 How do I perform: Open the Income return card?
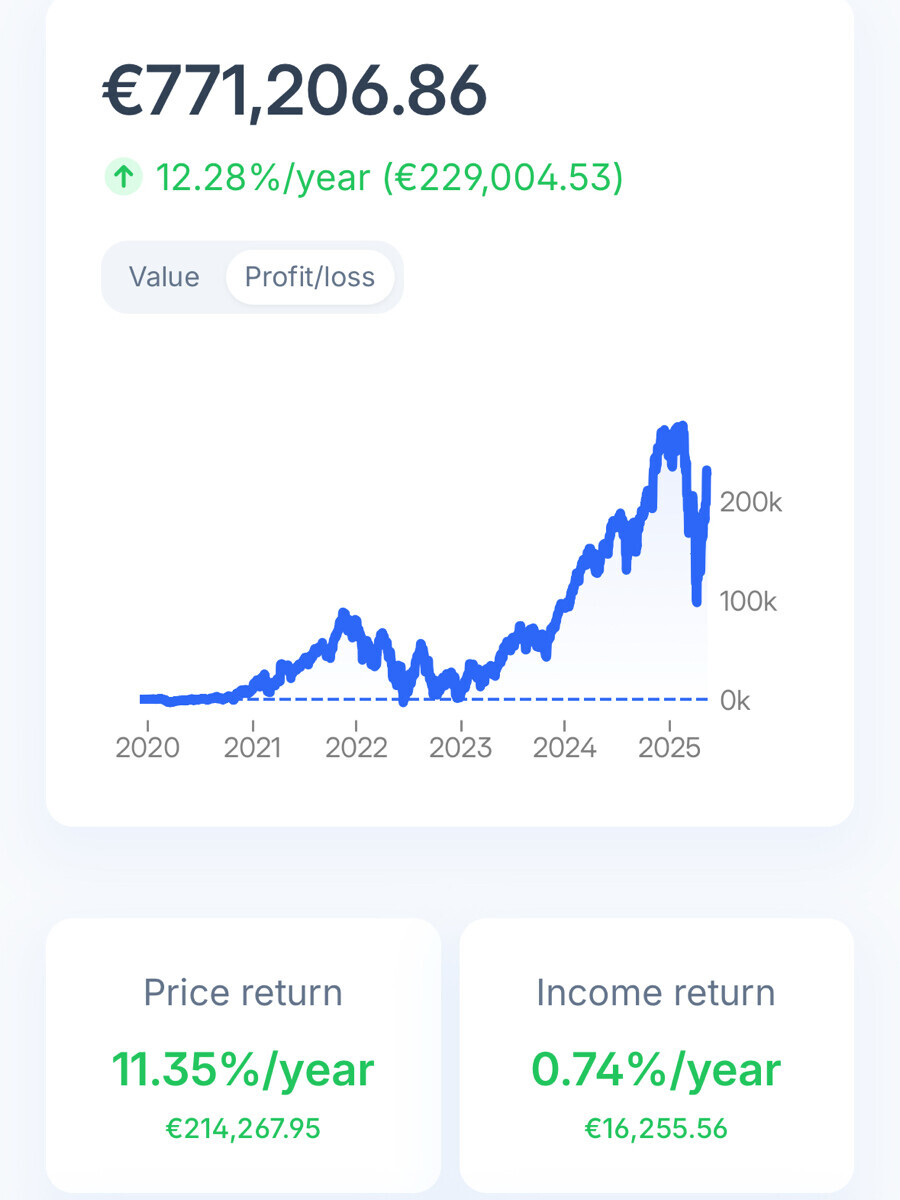tap(656, 1055)
